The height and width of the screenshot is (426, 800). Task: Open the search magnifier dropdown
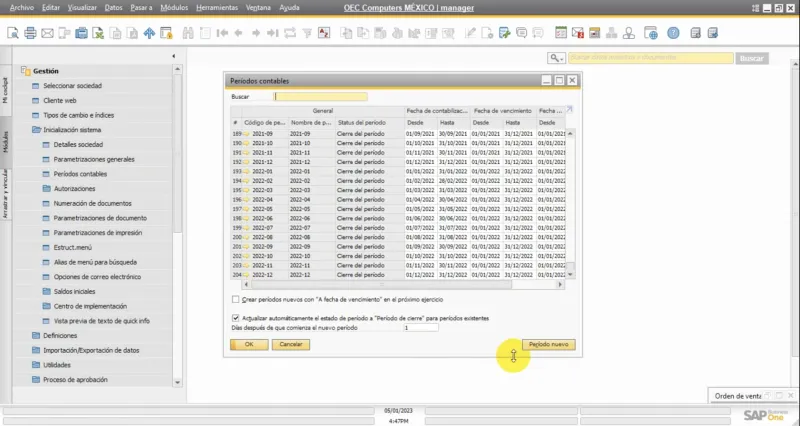click(x=556, y=58)
